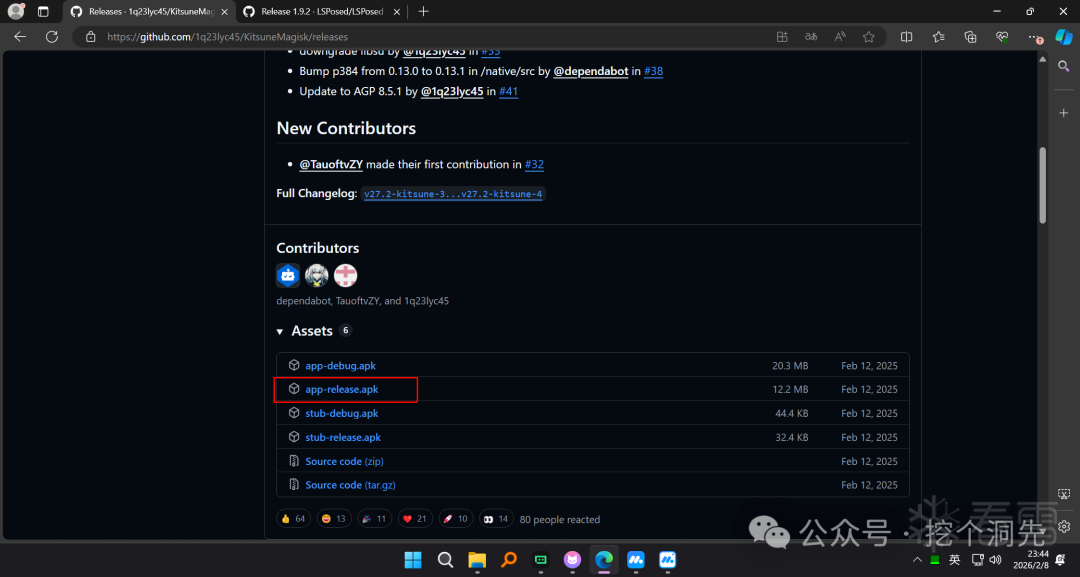View 1q23lyc45 contributor avatar
The height and width of the screenshot is (577, 1080).
click(346, 275)
